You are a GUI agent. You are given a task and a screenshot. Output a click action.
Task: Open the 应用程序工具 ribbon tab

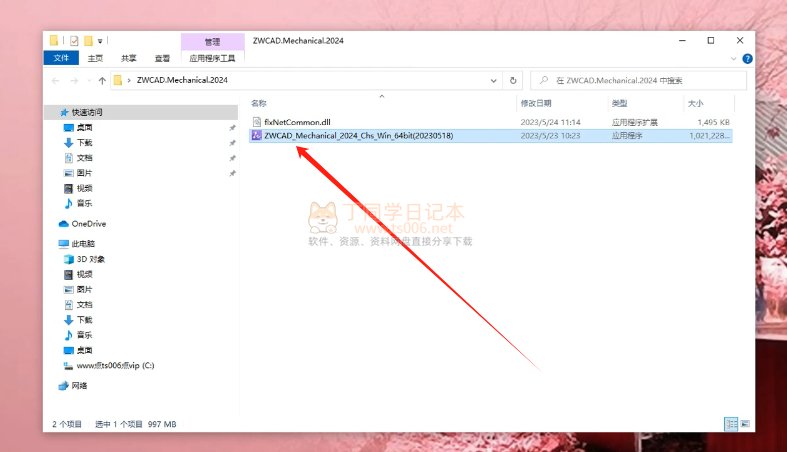click(212, 58)
